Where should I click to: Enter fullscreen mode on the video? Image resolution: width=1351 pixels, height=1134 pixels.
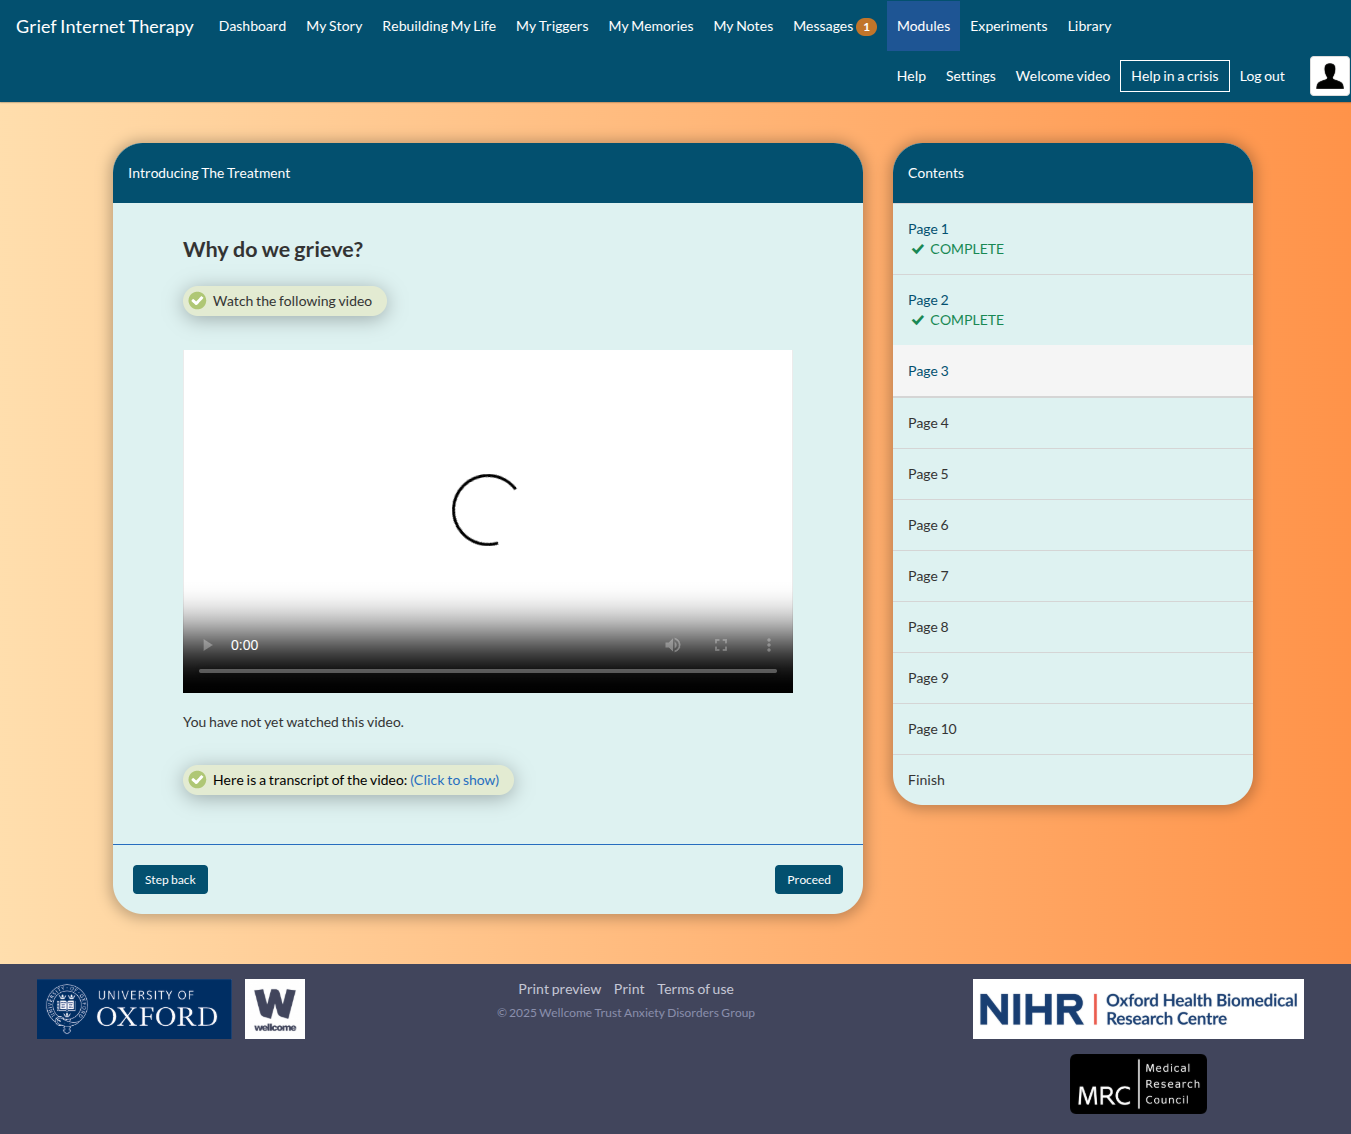click(x=721, y=645)
